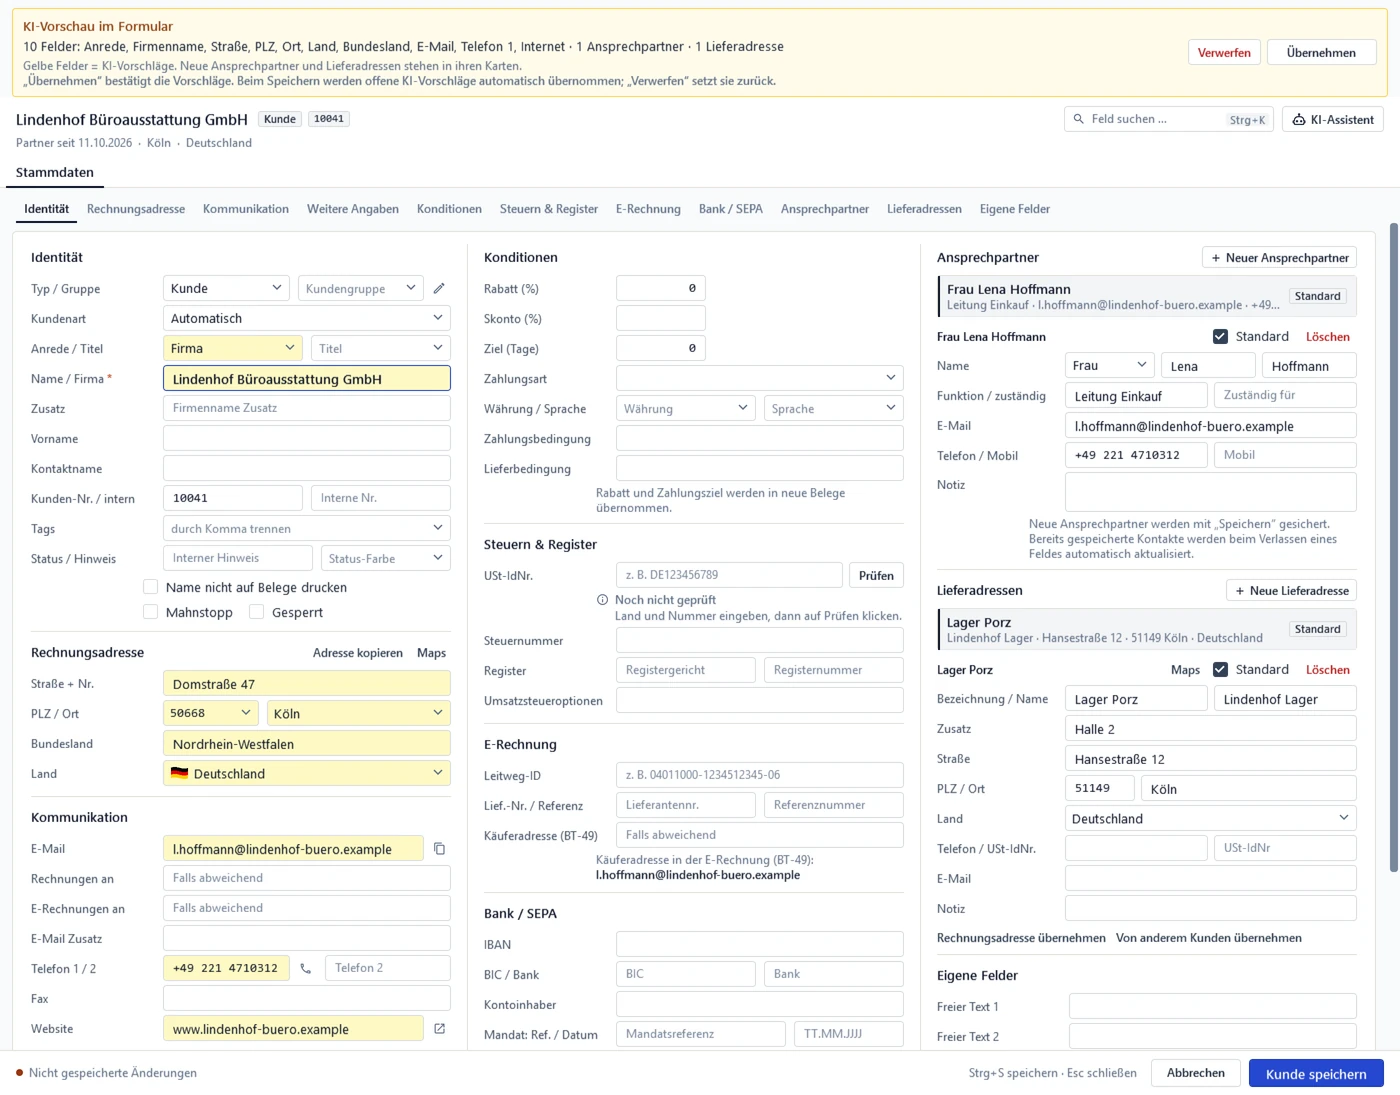Screen dimensions: 1400x1095
Task: Select the Eigene Felder tab
Action: click(1015, 209)
